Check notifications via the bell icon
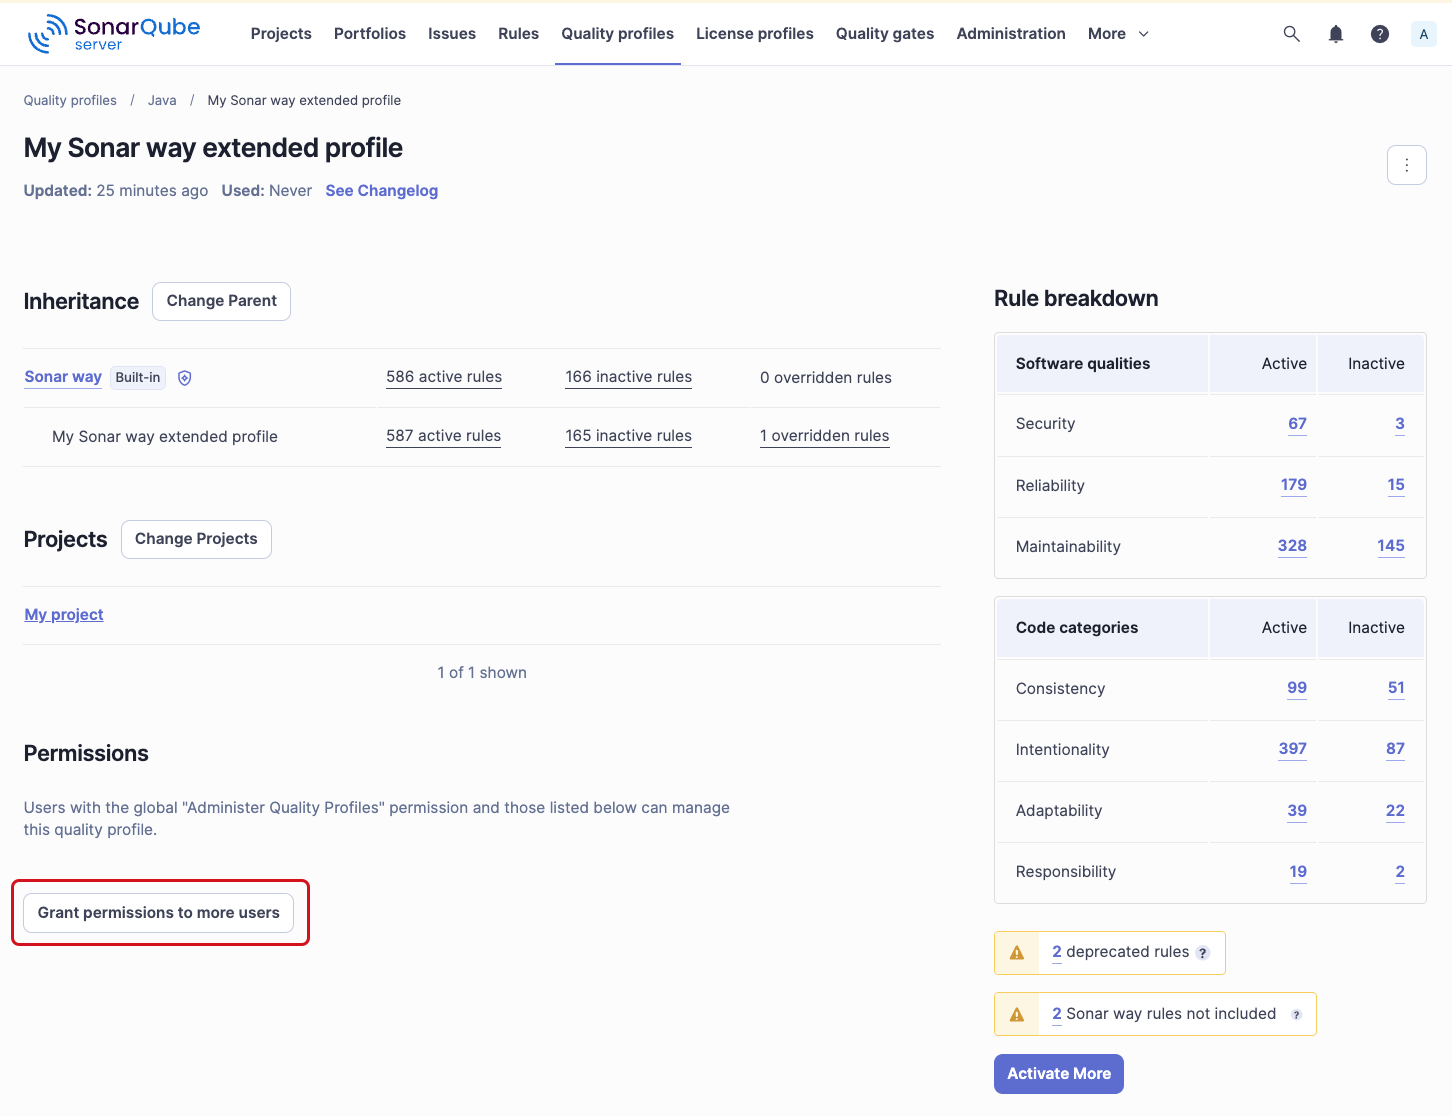The width and height of the screenshot is (1452, 1116). pyautogui.click(x=1335, y=33)
